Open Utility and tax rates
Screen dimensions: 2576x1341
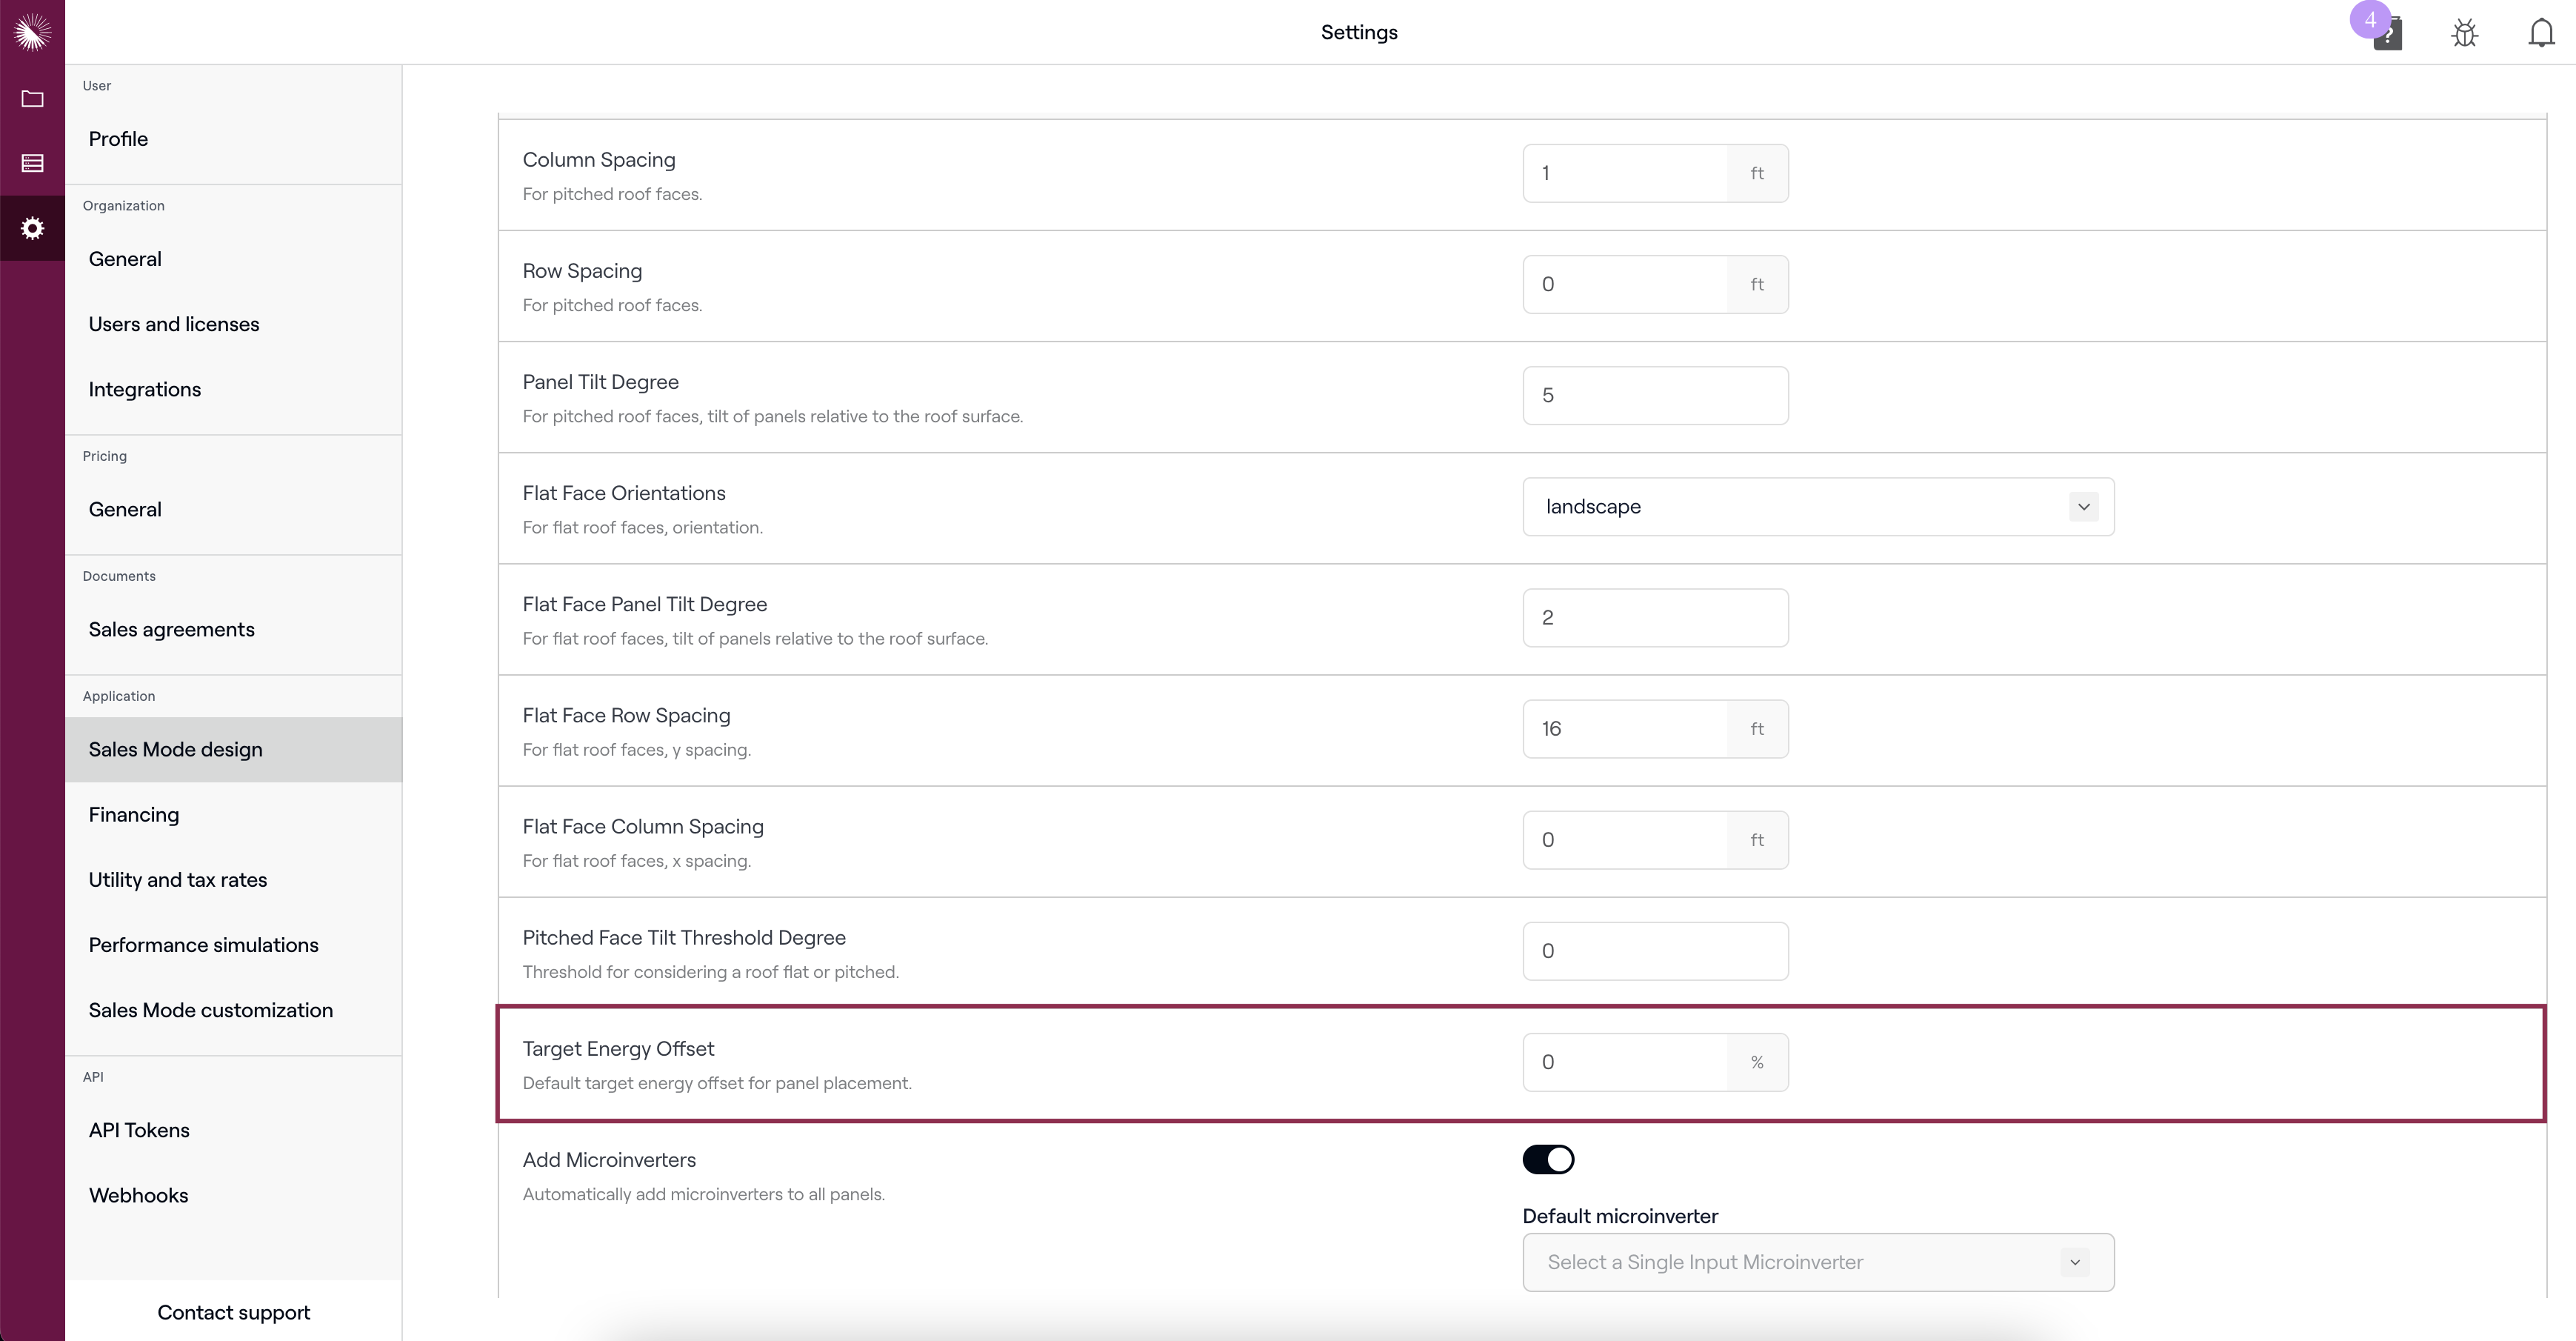[x=233, y=880]
